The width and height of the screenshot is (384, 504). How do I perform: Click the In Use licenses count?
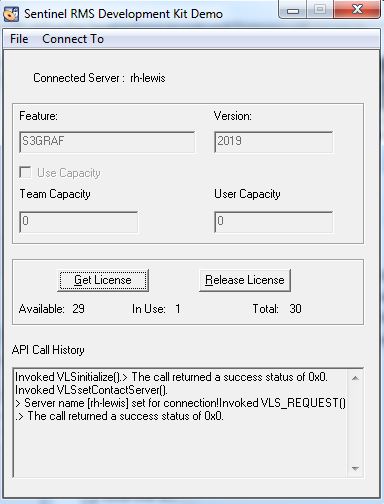[x=178, y=309]
